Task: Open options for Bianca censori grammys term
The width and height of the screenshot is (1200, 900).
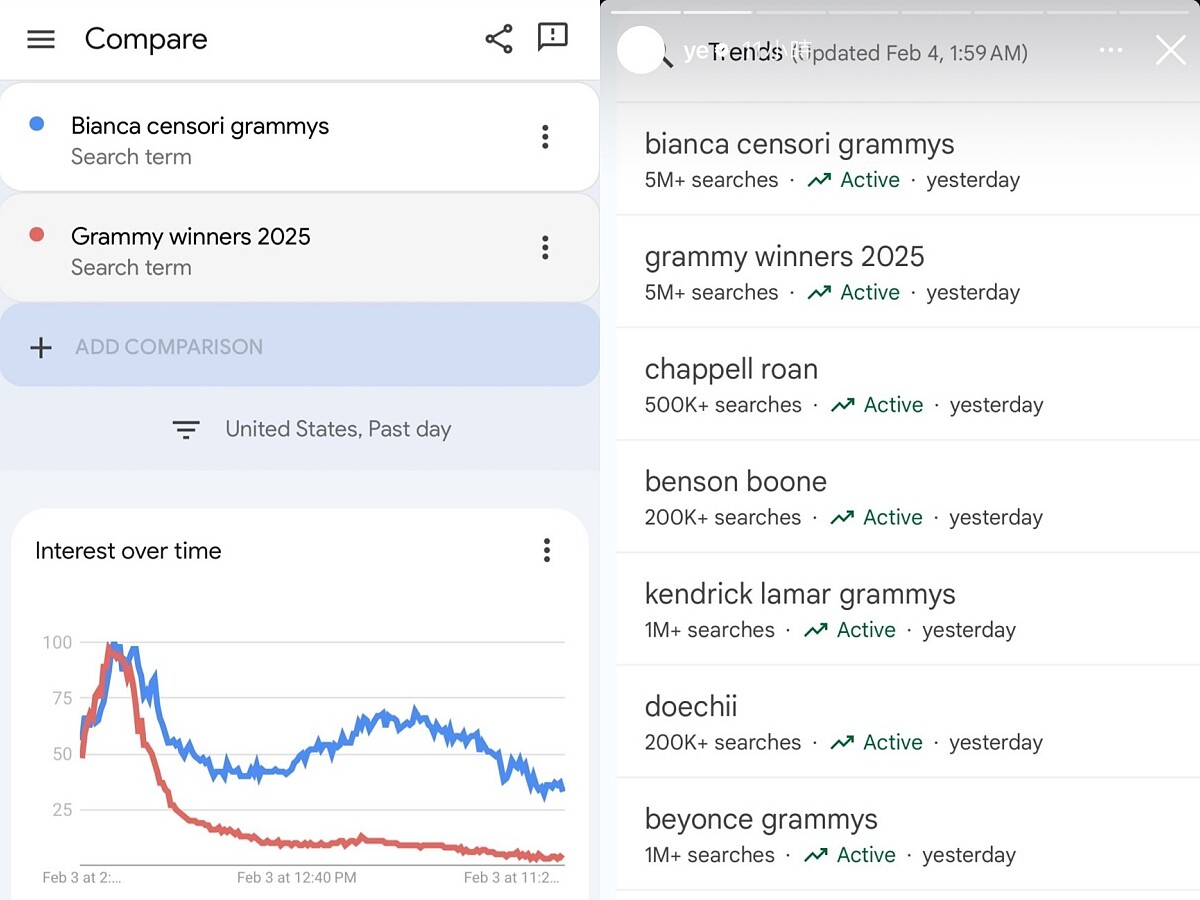Action: (x=545, y=137)
